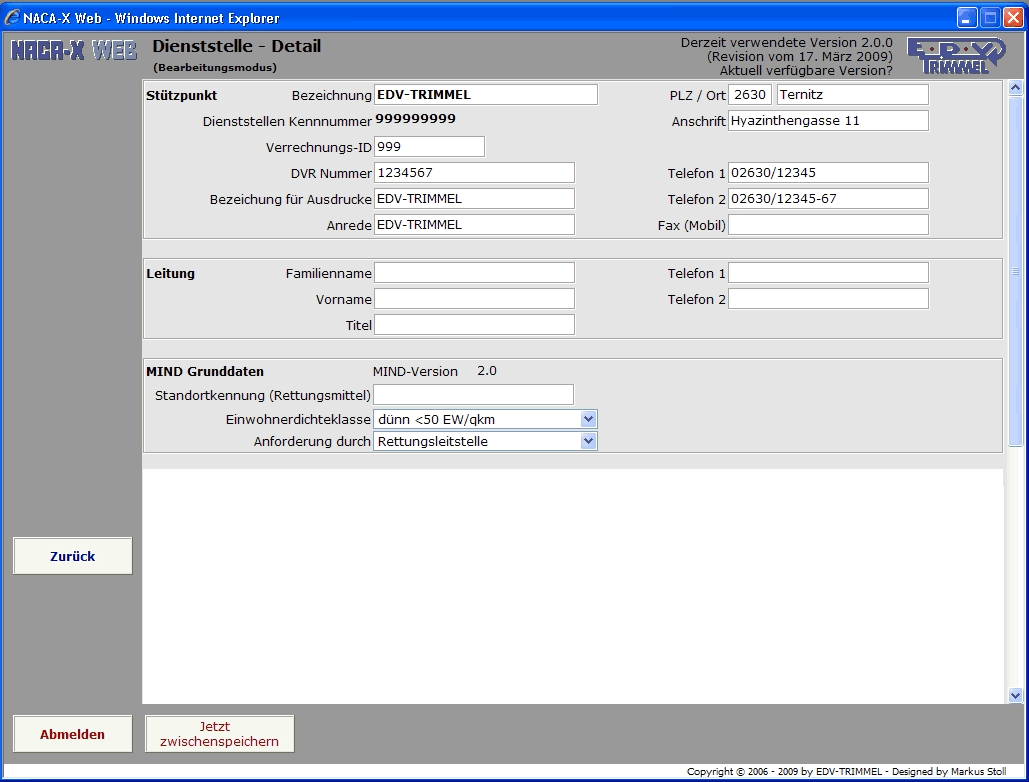Click the empty Leitung Telefon 1 field
The width and height of the screenshot is (1029, 782).
828,273
